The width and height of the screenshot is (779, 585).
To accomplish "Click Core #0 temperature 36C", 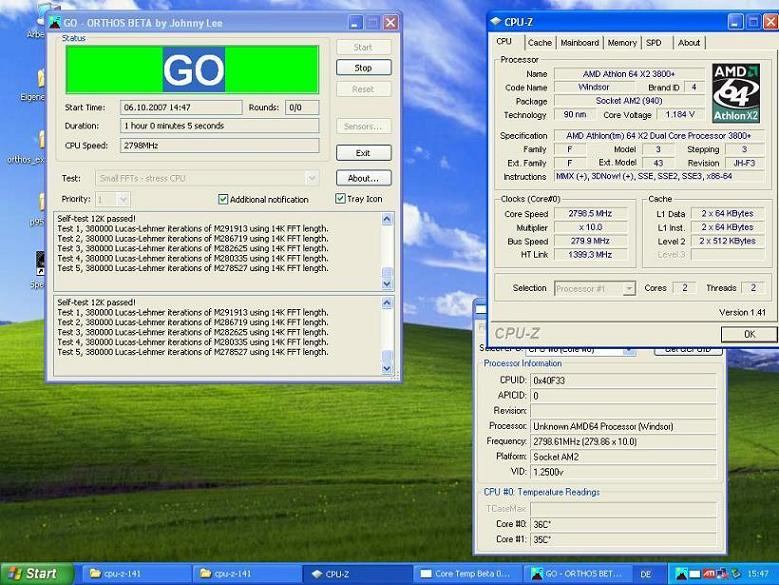I will point(623,524).
